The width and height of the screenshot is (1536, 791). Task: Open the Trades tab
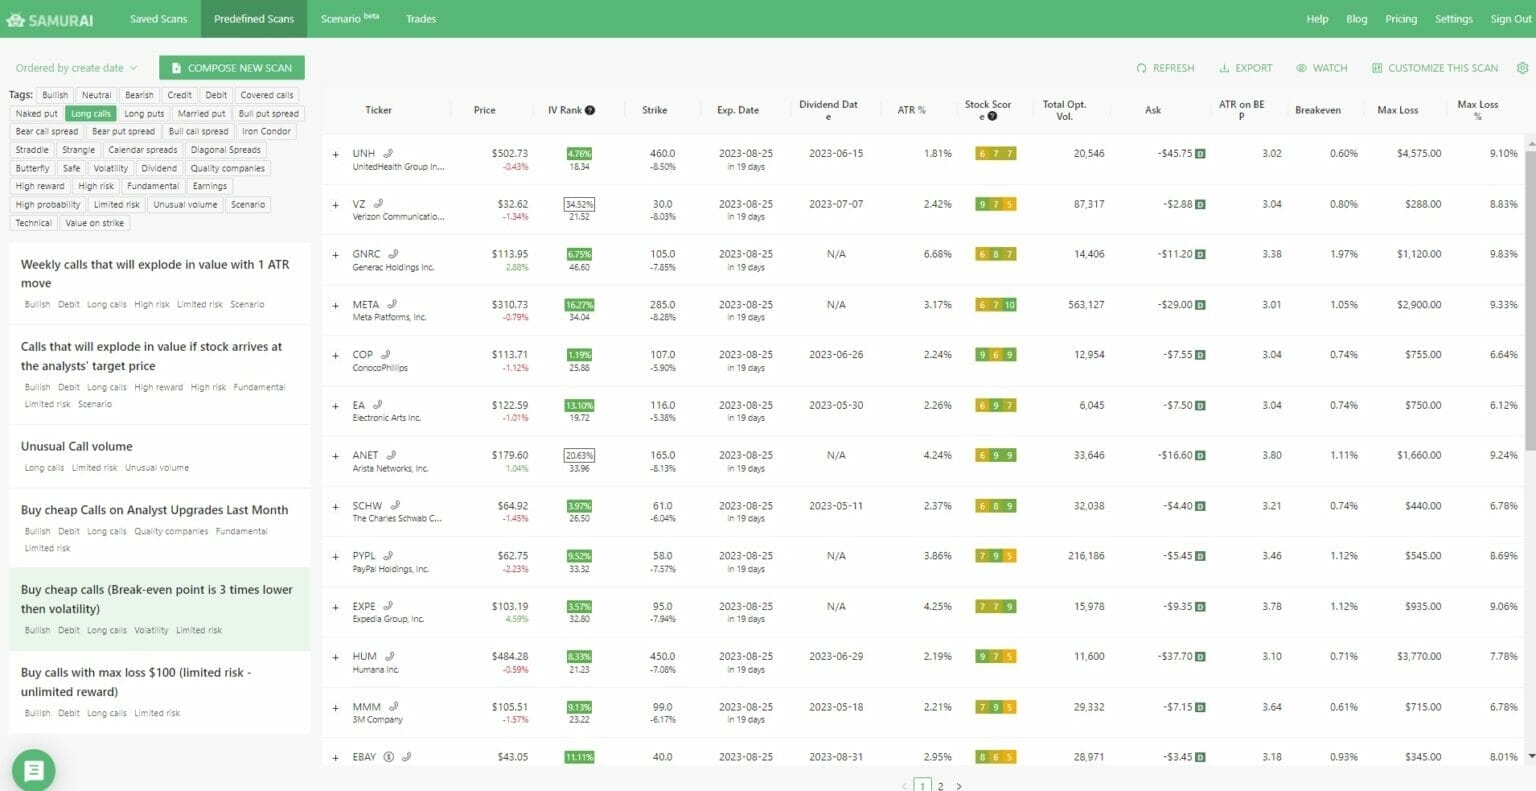click(x=421, y=18)
